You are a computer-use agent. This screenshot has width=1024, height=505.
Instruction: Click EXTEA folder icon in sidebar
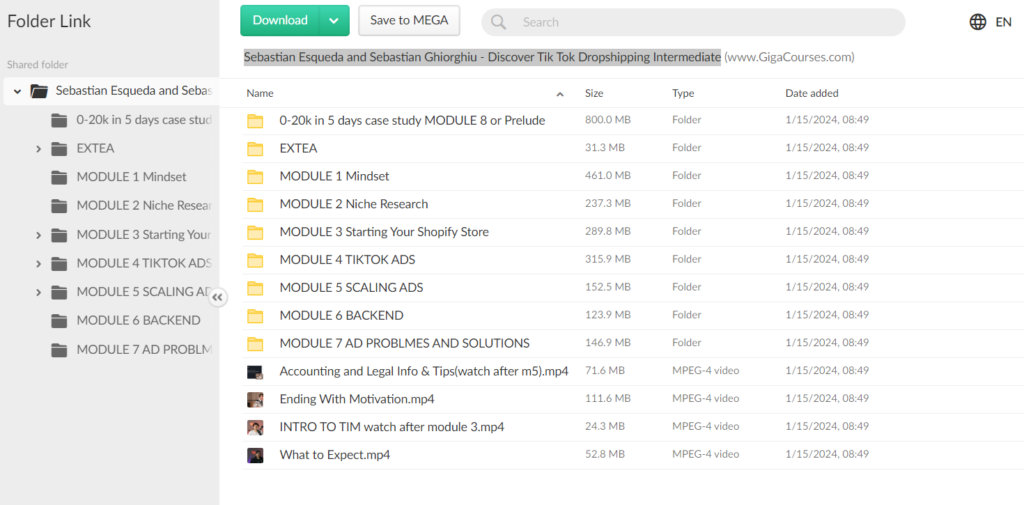tap(59, 149)
